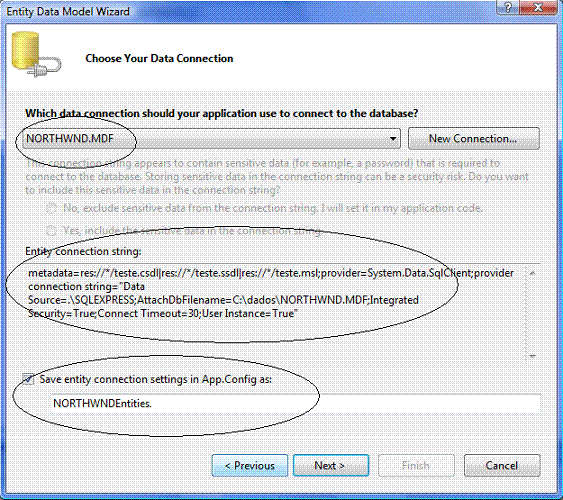Open the NORTHWND.MDF connection dropdown arrow

coord(393,139)
